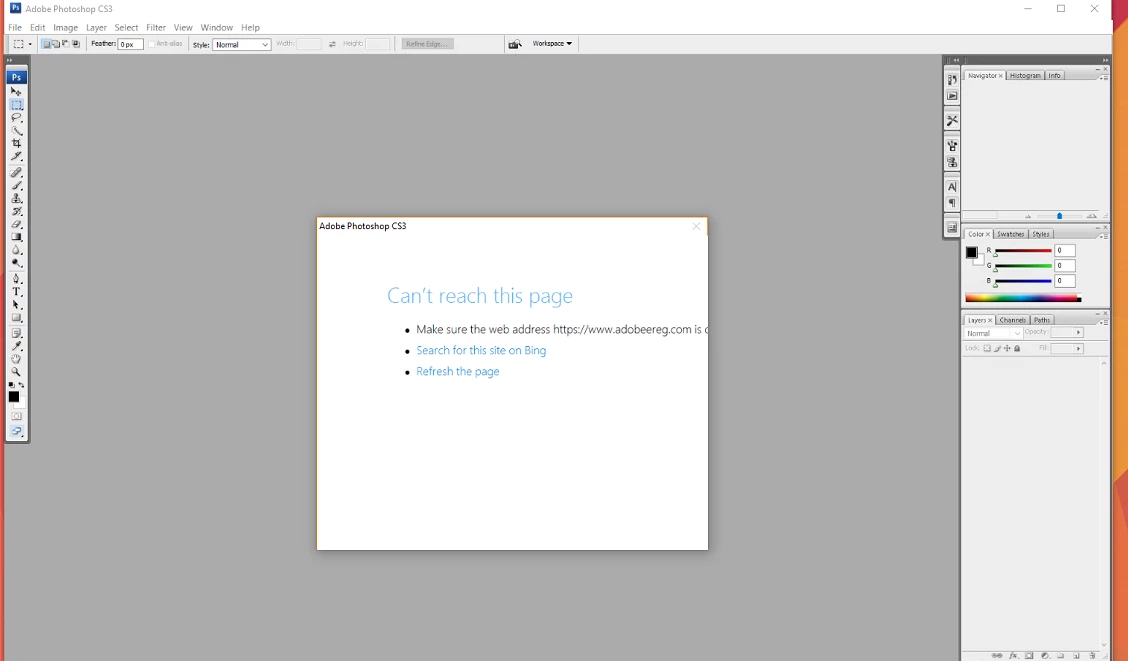Open the Workspace dropdown menu

pos(552,44)
